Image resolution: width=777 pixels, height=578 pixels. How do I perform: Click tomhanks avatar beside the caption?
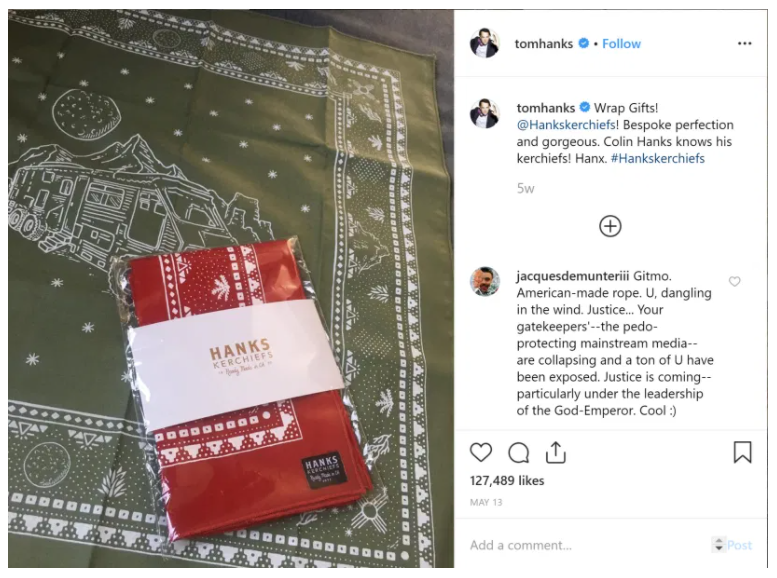click(485, 114)
